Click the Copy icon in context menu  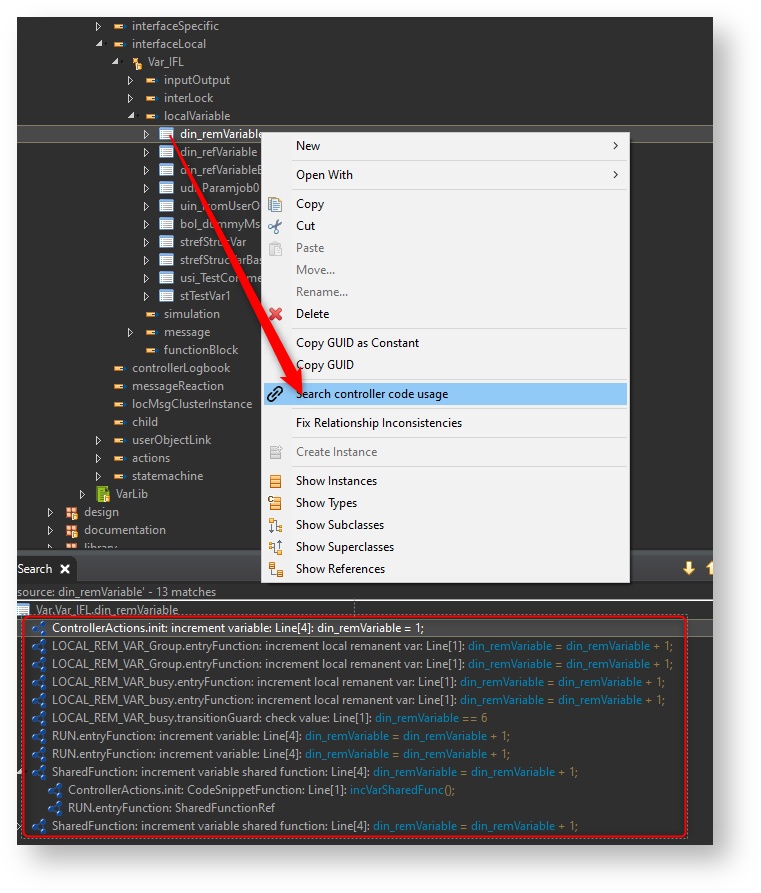tap(275, 204)
